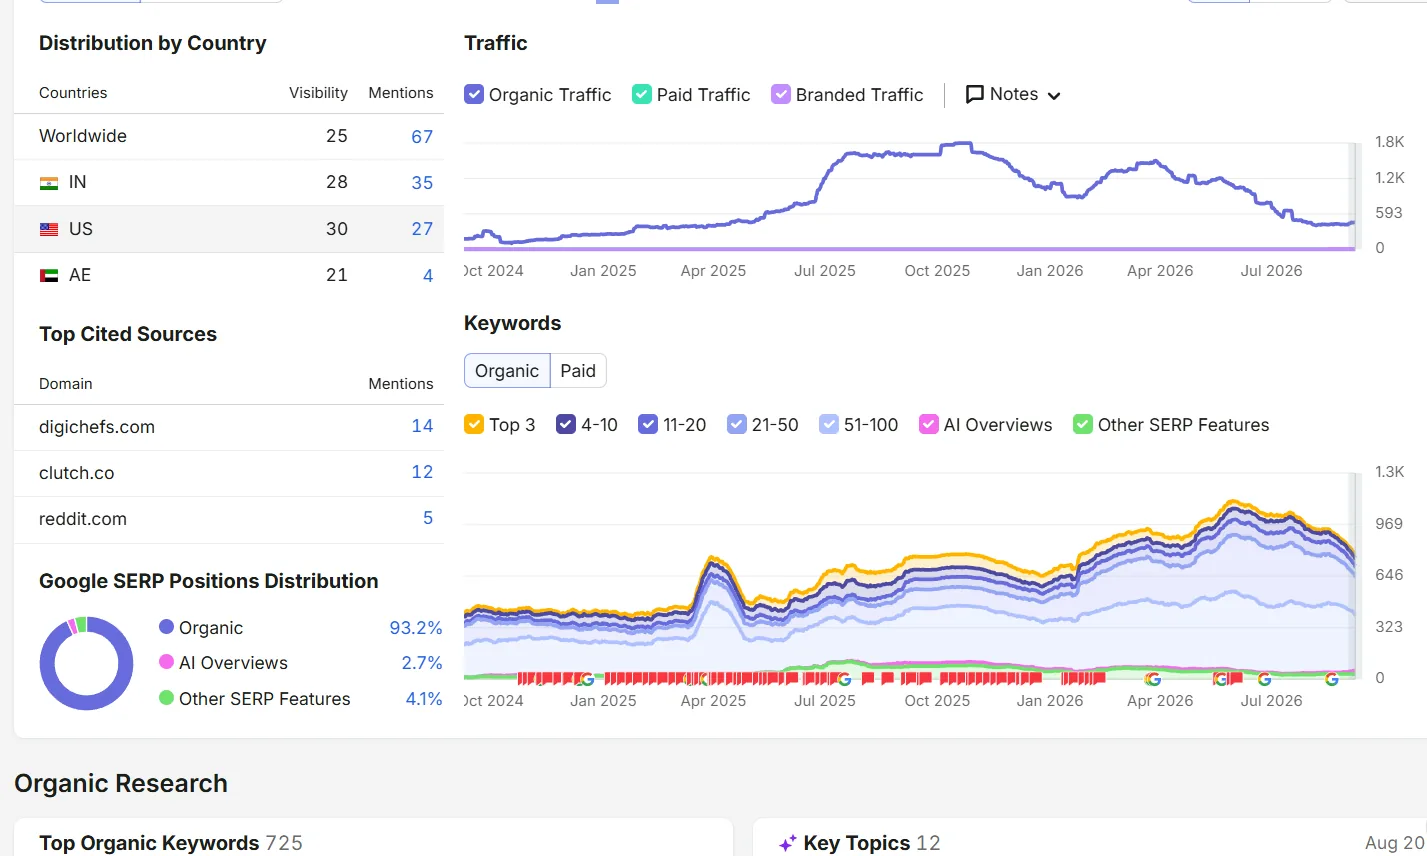
Task: Click the Google update marker near Jul 2025
Action: (844, 679)
